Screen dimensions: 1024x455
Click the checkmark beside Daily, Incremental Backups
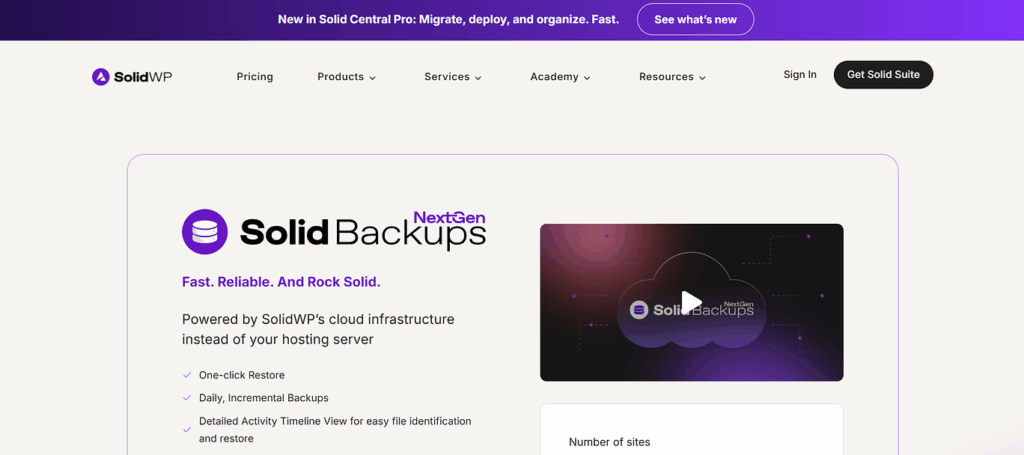[187, 398]
